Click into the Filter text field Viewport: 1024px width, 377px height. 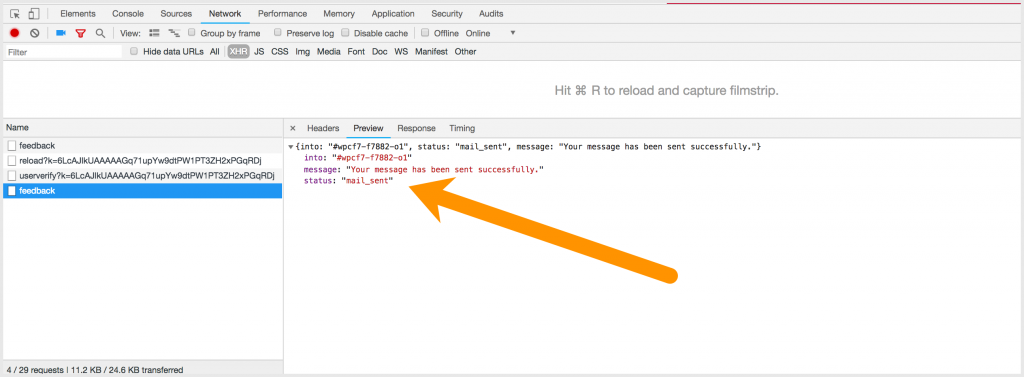[x=63, y=52]
